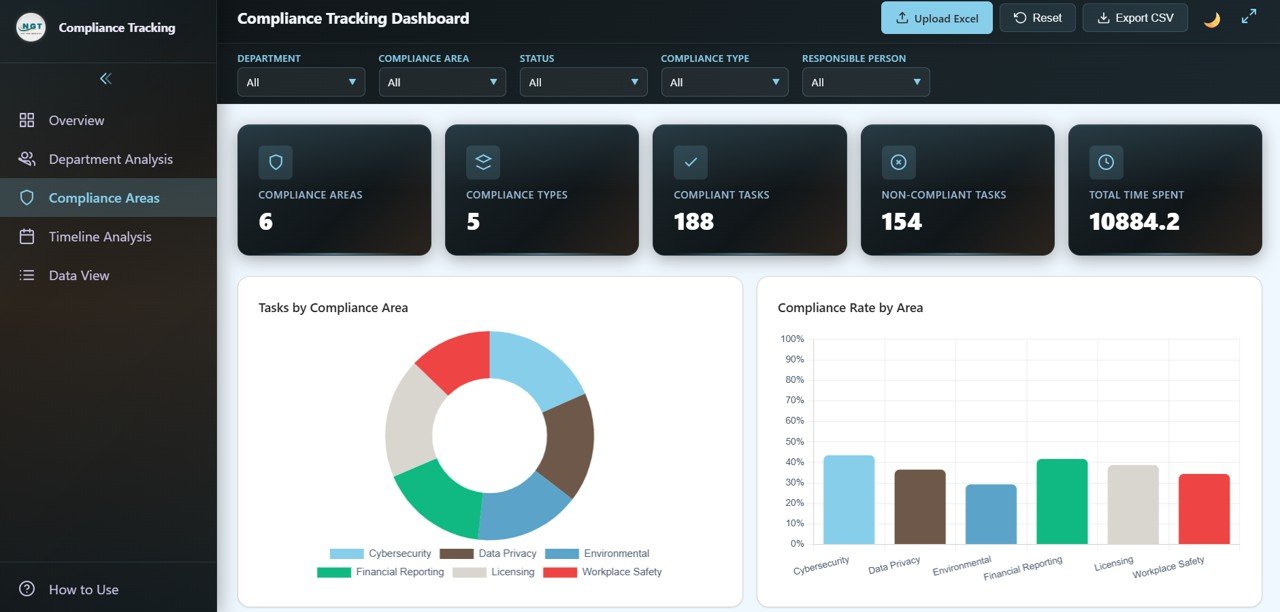The height and width of the screenshot is (612, 1280).
Task: Click the question mark icon beside How to Use
Action: coord(27,589)
